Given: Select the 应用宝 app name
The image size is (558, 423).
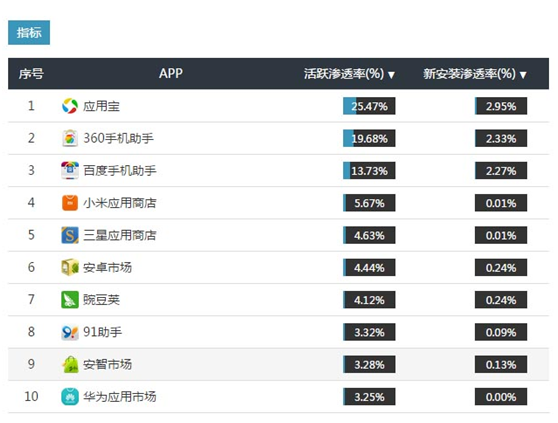Looking at the screenshot, I should click(101, 106).
